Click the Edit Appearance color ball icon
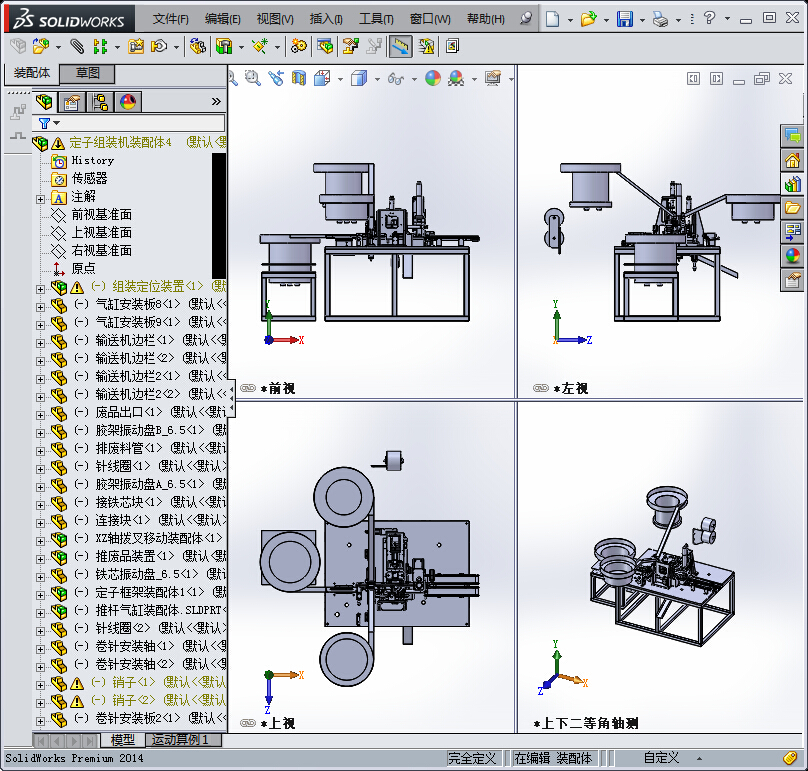Image resolution: width=808 pixels, height=771 pixels. (433, 78)
